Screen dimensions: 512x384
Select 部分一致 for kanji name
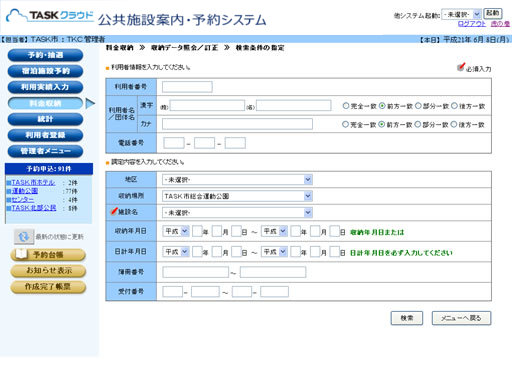(418, 106)
